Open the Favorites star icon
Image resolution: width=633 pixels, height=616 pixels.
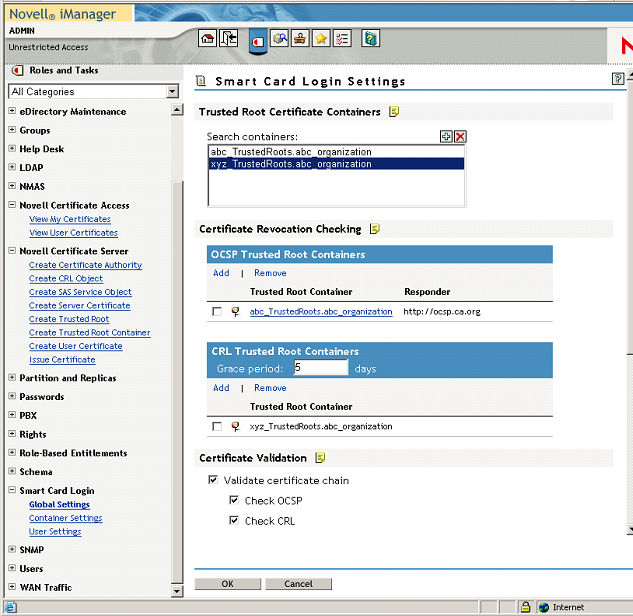[321, 39]
